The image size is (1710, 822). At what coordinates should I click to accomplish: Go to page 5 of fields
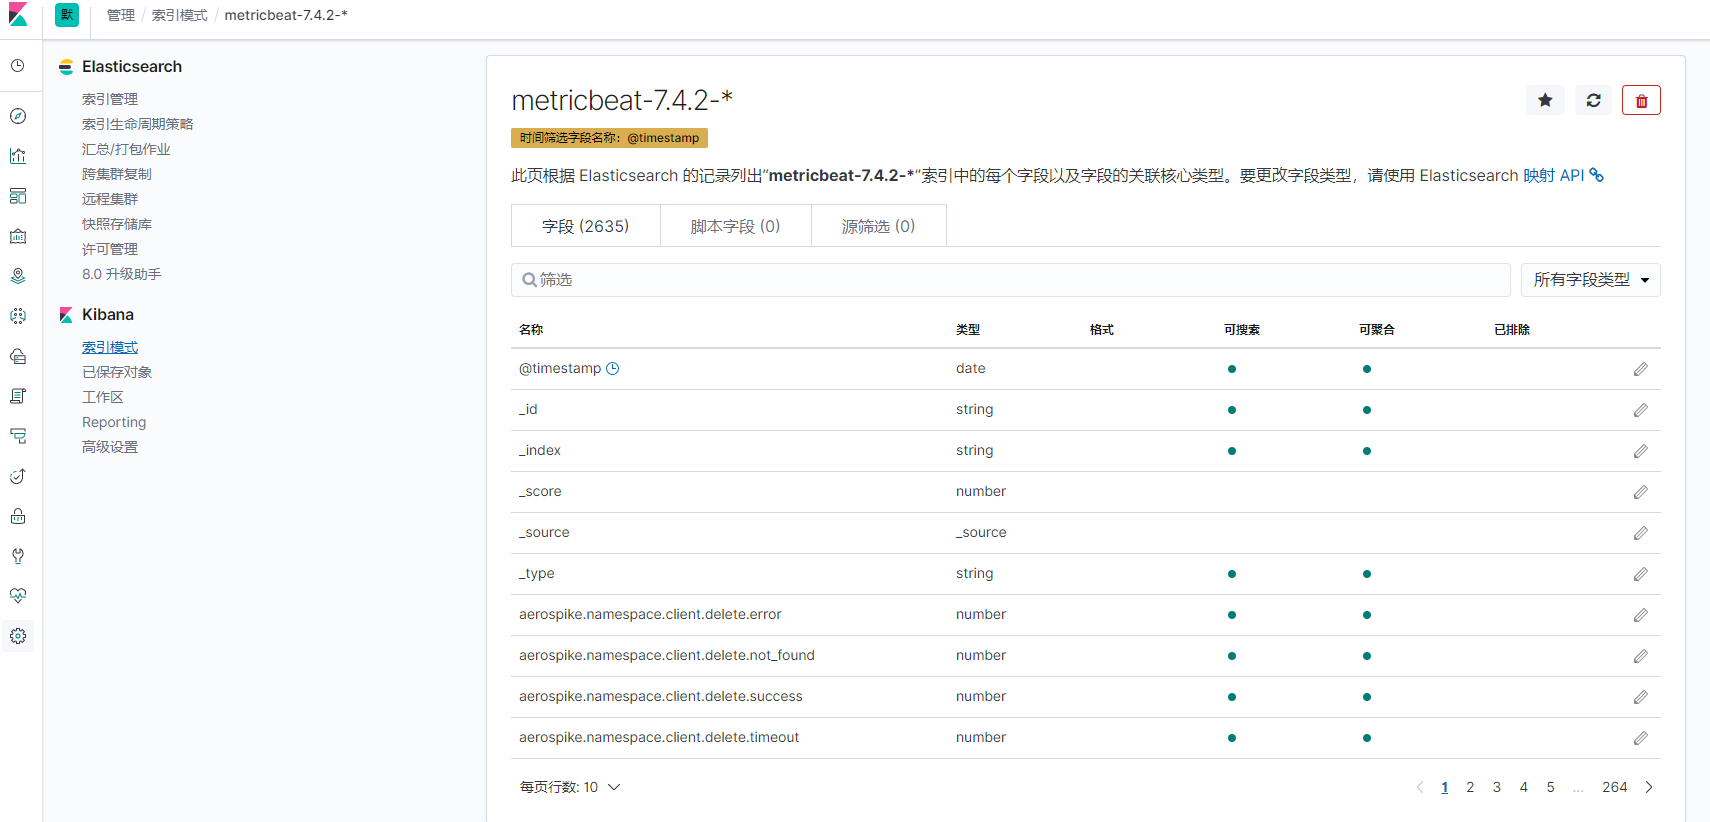(1551, 787)
